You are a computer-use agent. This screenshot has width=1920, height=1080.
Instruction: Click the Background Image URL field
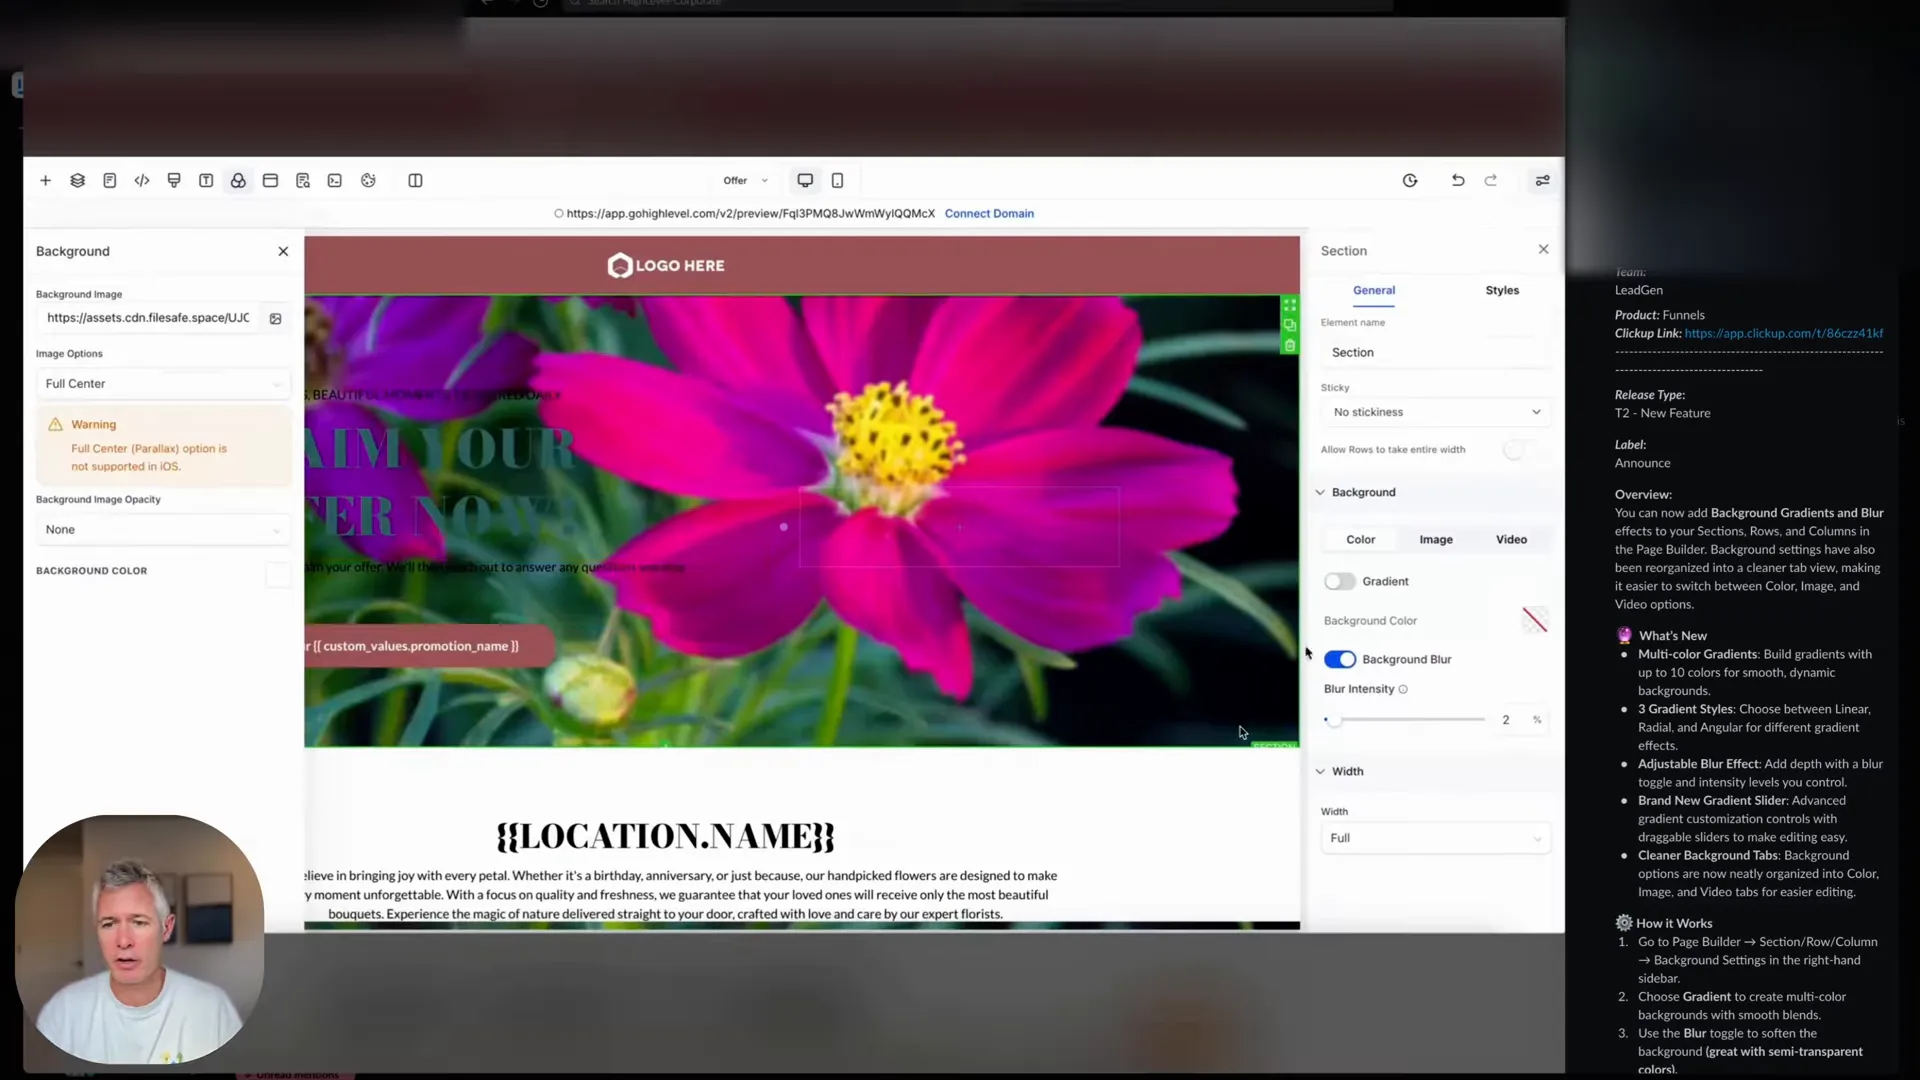pos(148,319)
